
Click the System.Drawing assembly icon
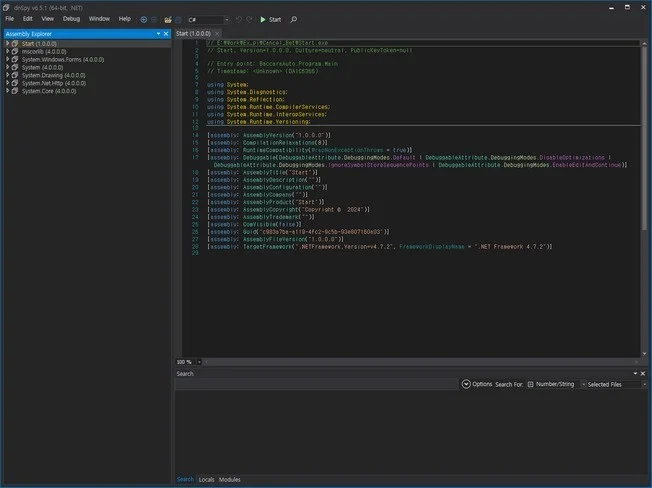click(x=15, y=75)
